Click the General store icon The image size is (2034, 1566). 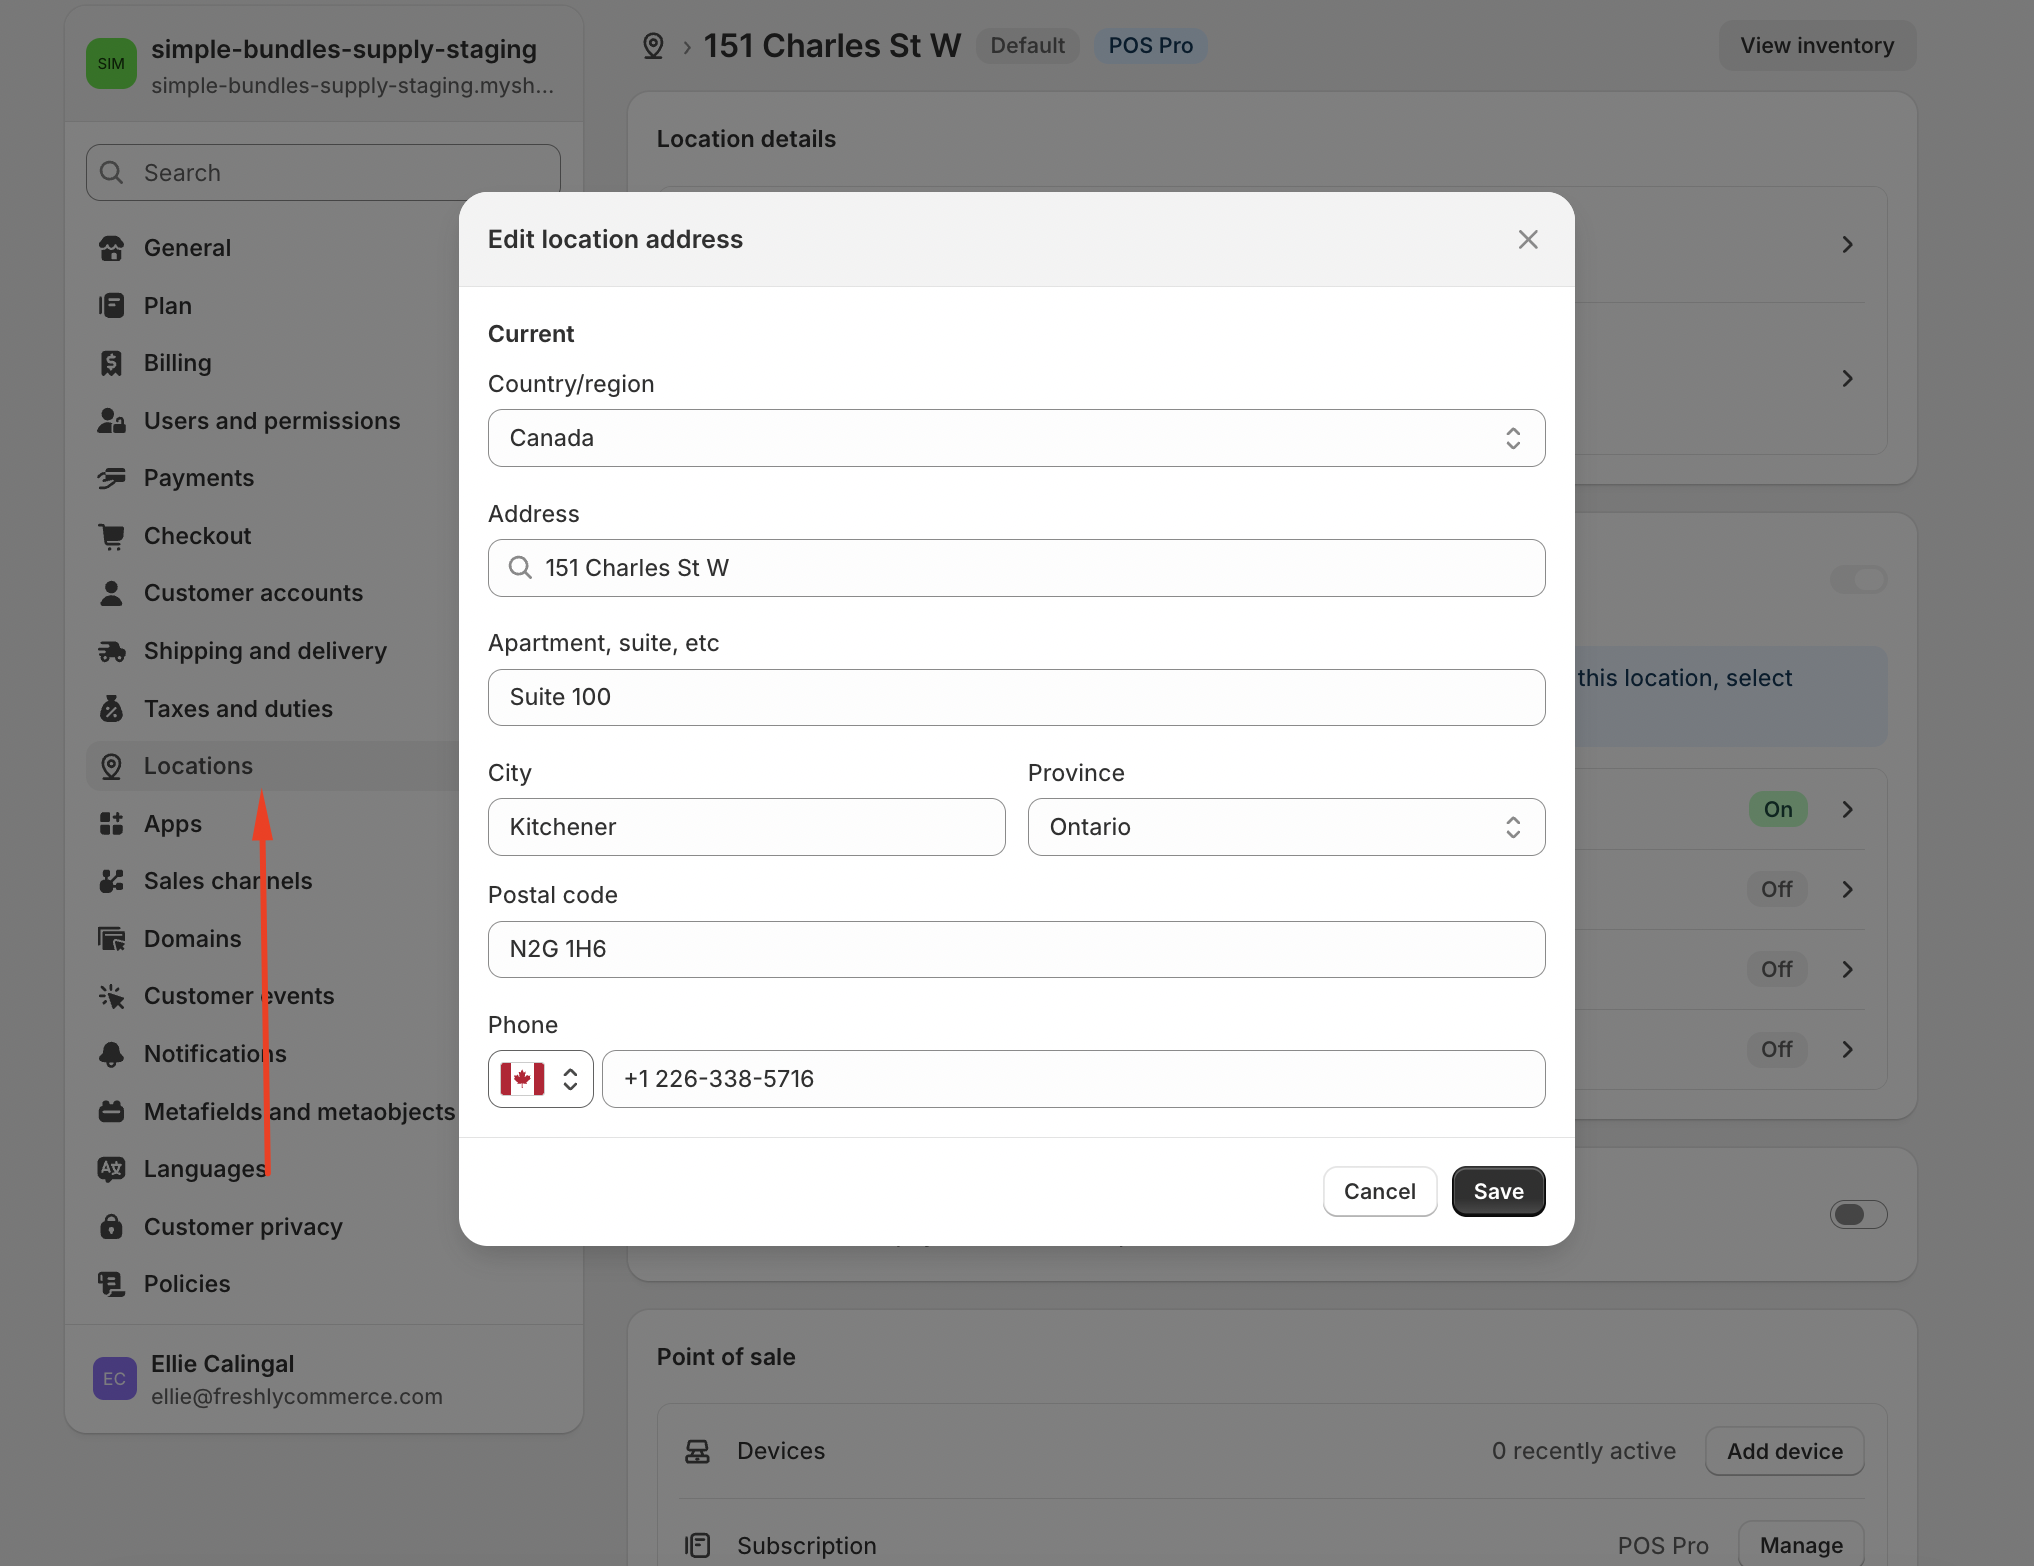tap(112, 248)
